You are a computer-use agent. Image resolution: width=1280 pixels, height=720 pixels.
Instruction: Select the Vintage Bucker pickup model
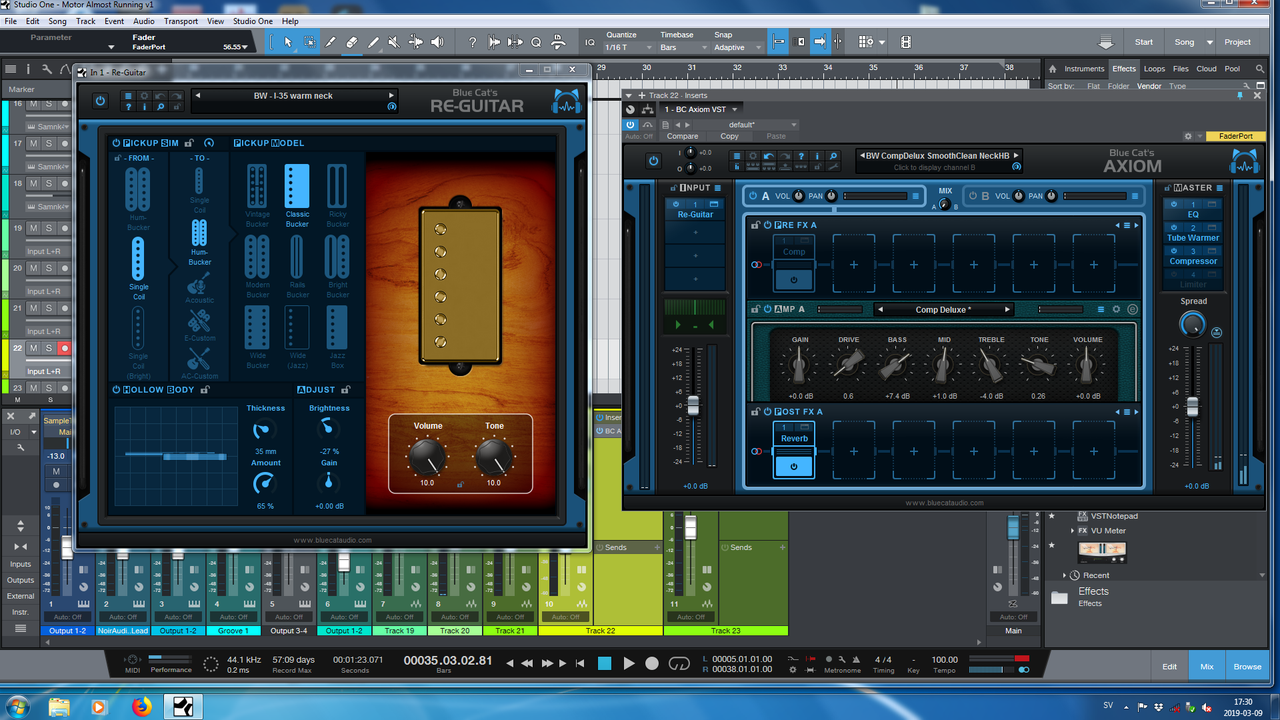257,196
